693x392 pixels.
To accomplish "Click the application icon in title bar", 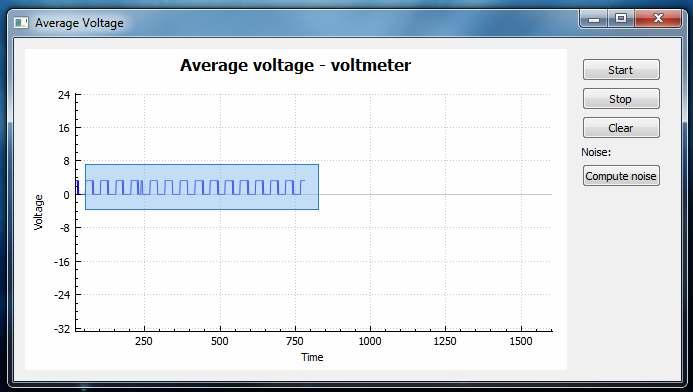I will click(21, 23).
